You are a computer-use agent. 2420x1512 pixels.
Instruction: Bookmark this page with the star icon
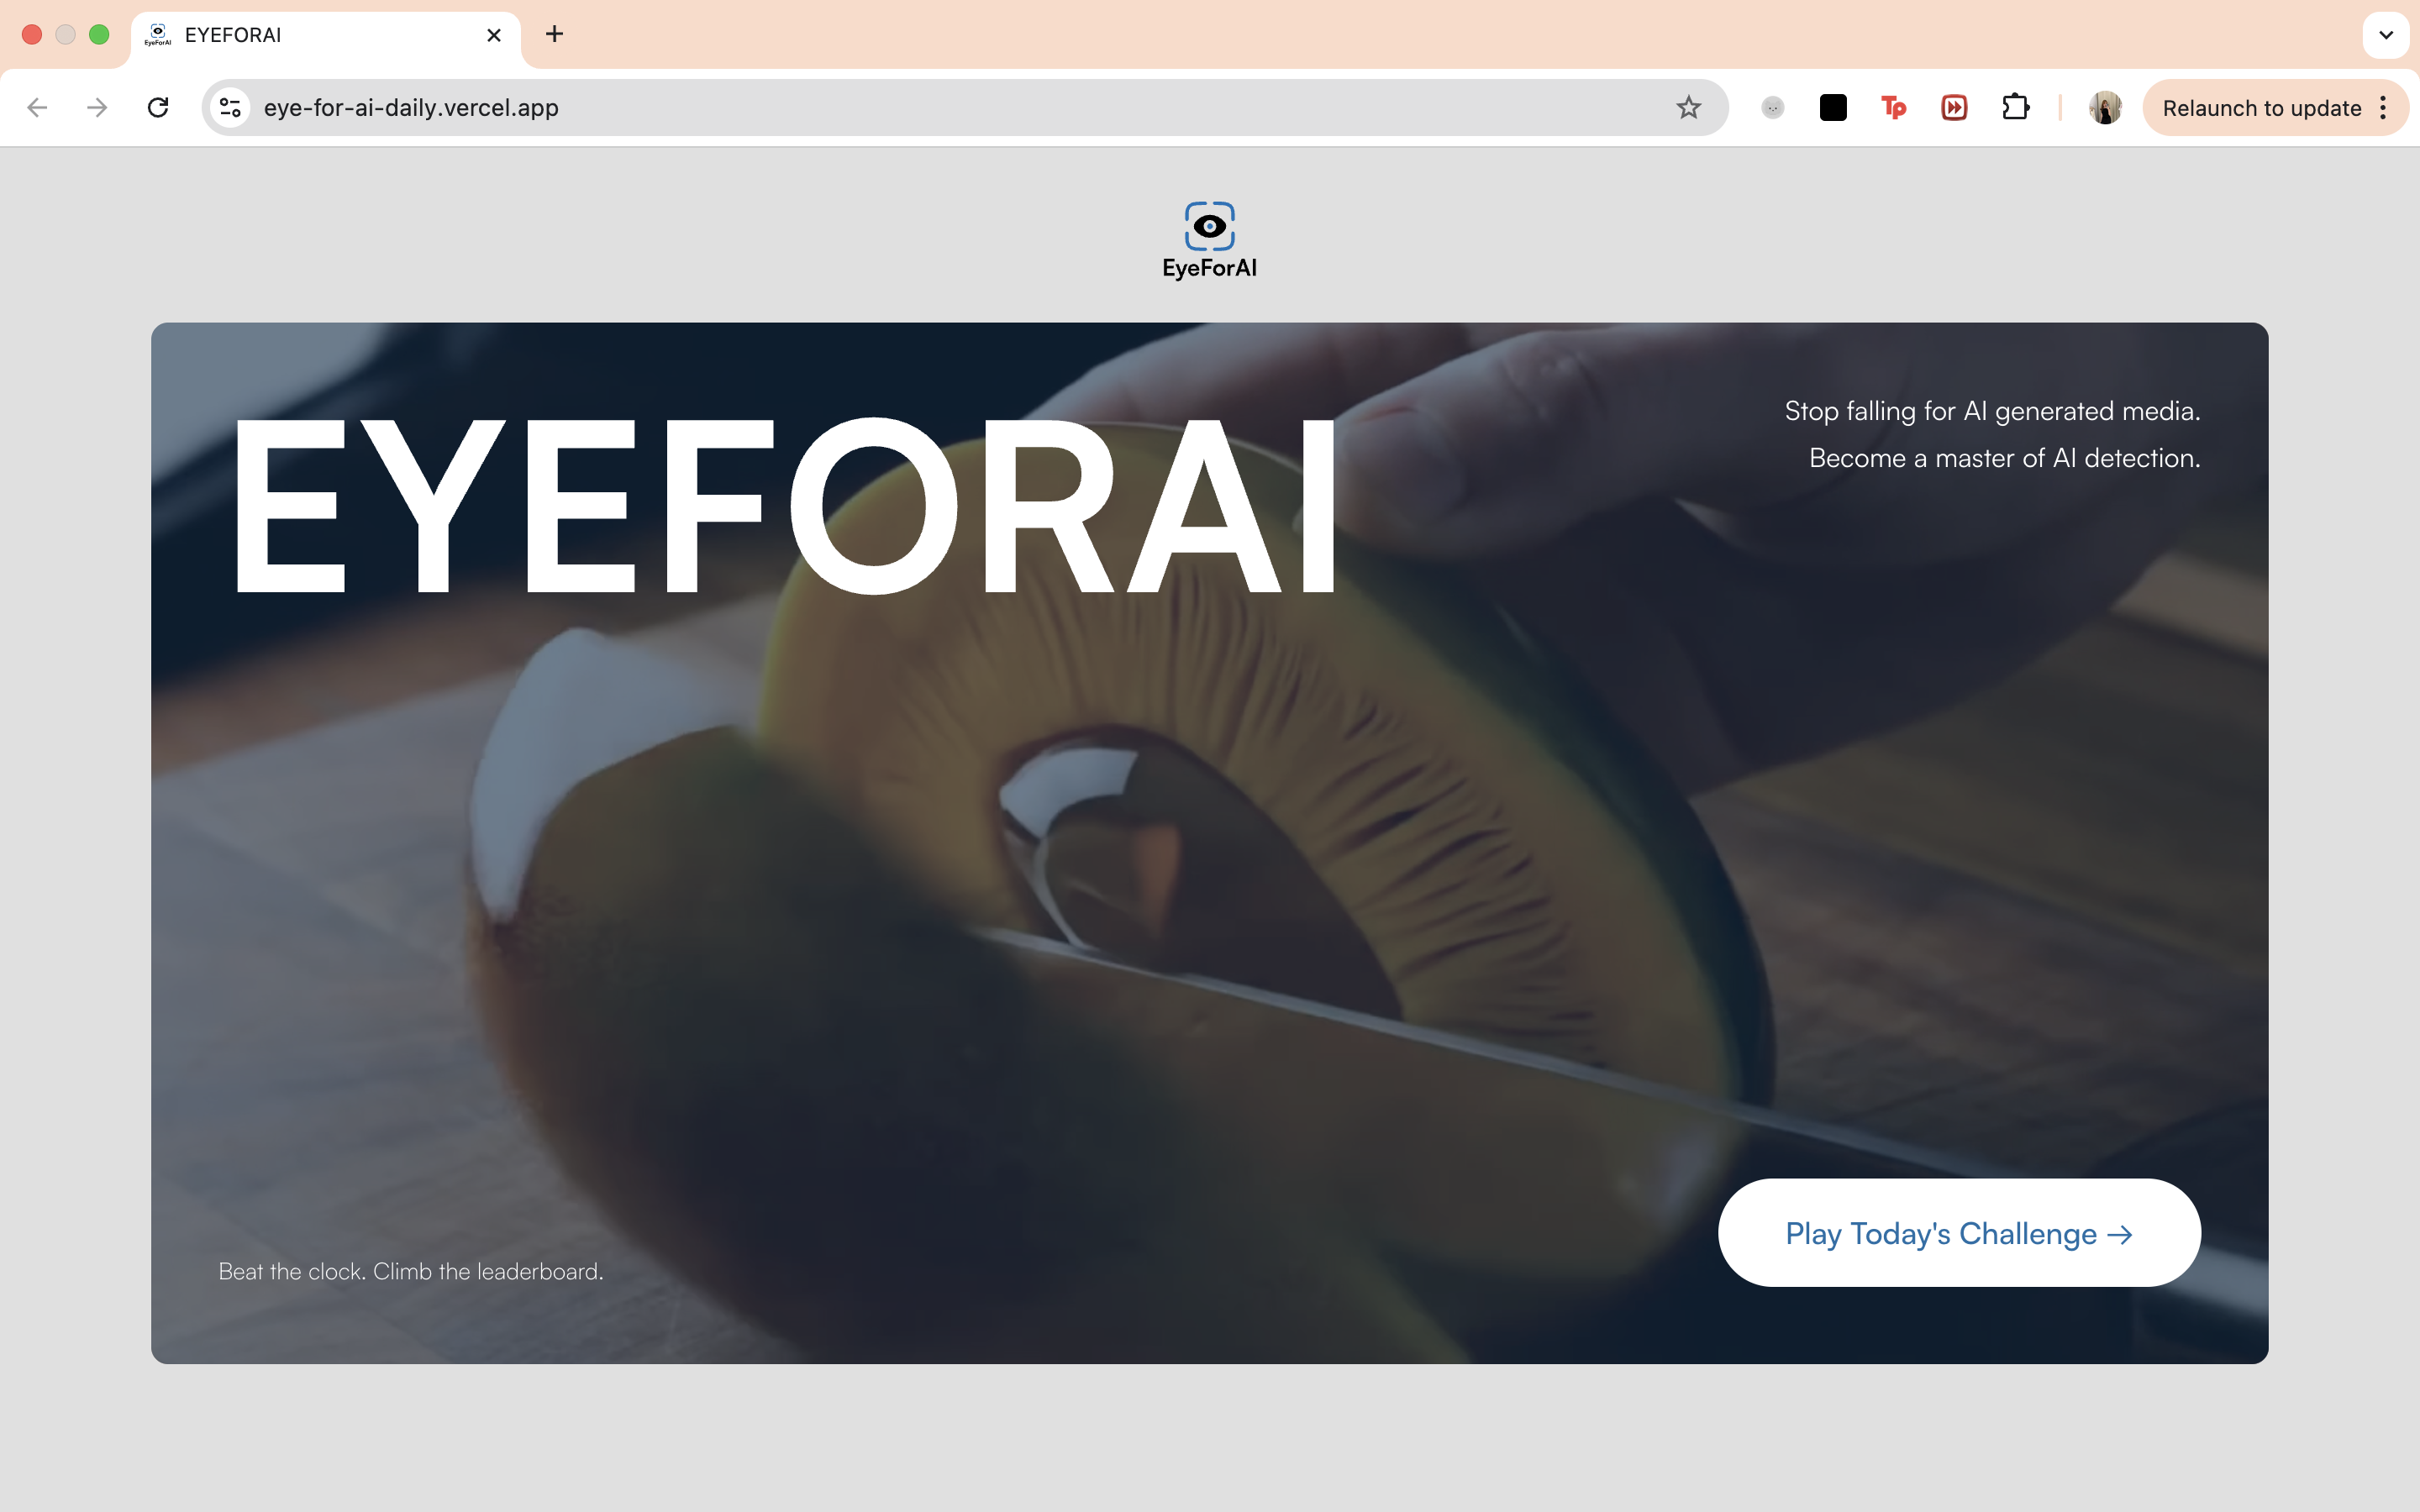pyautogui.click(x=1688, y=107)
